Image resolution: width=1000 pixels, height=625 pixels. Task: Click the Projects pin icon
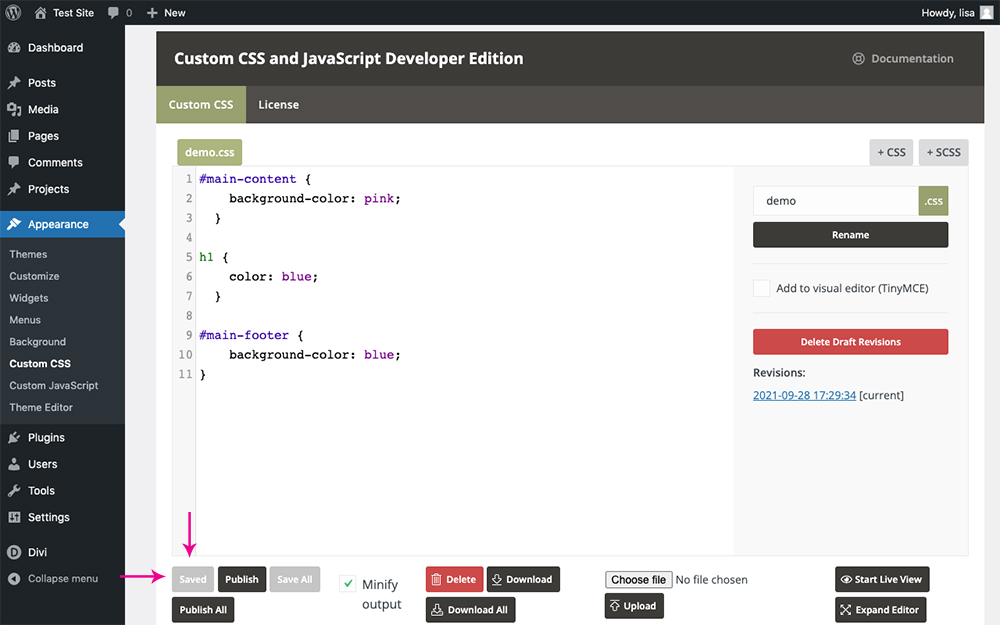coord(14,189)
